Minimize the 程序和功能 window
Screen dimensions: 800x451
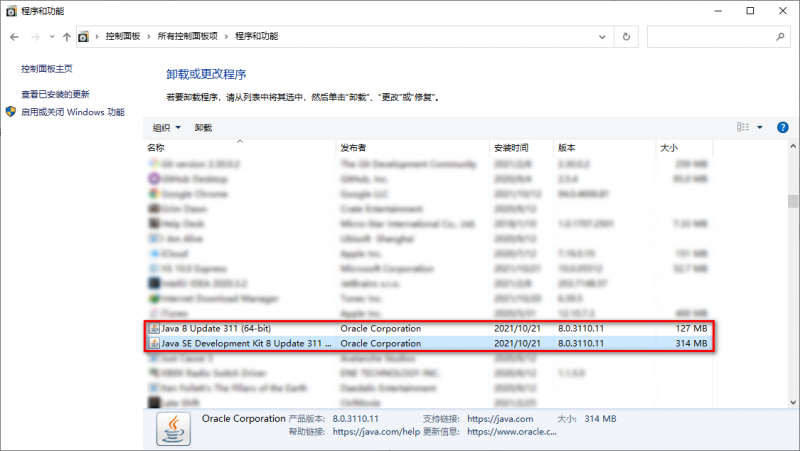click(718, 11)
